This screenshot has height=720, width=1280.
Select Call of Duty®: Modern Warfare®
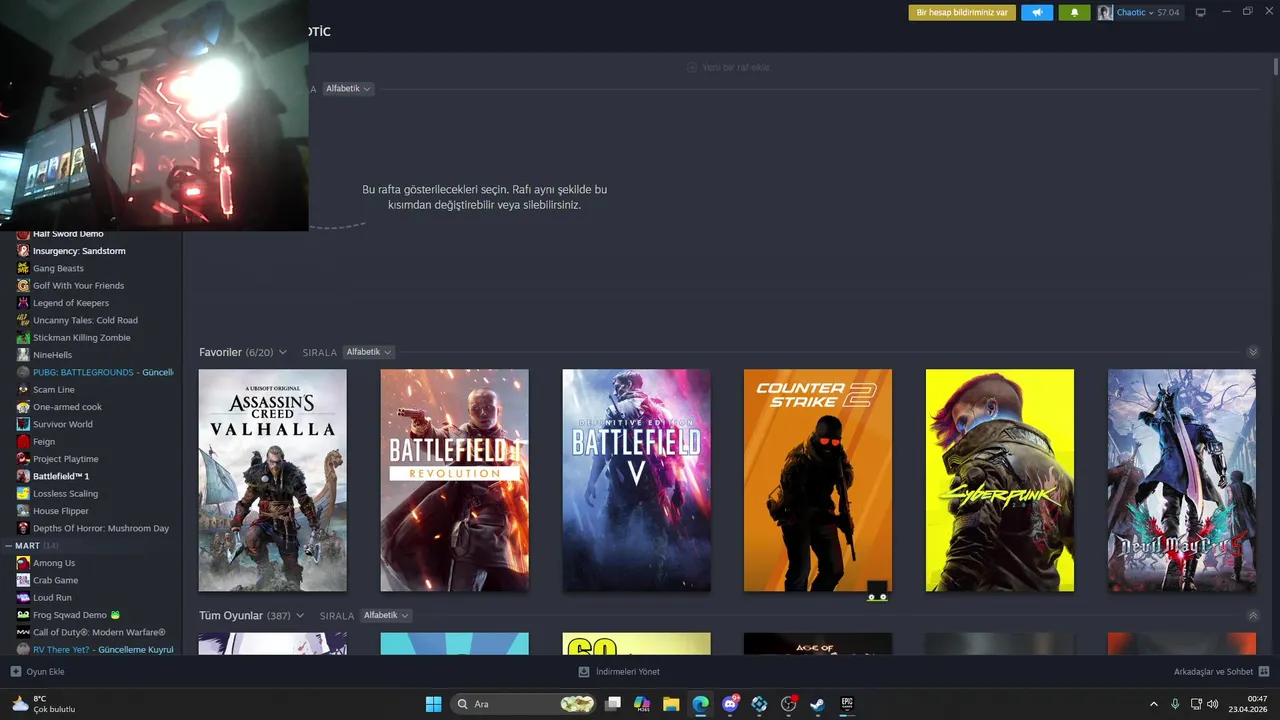click(99, 632)
